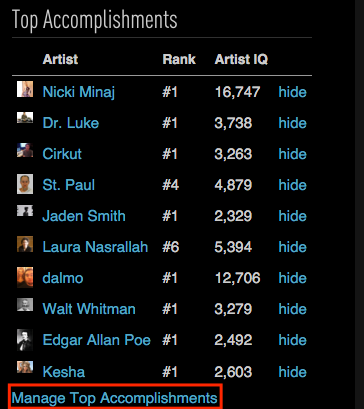Viewport: 364px width, 409px height.
Task: Click Laura Nasrallah's profile thumbnail
Action: [x=25, y=244]
